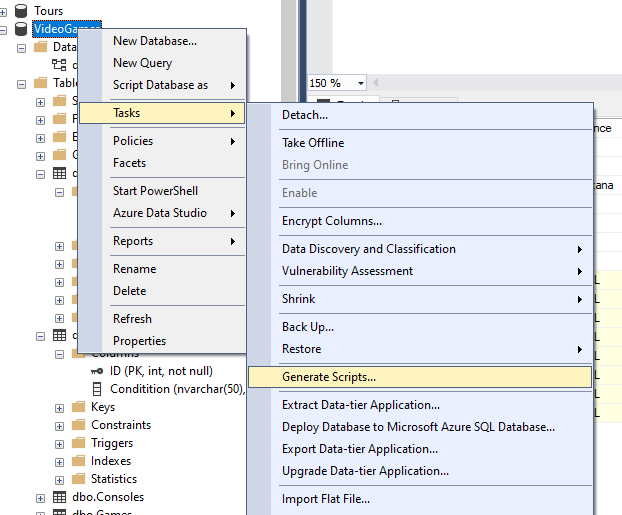
Task: Choose Import Flat File...
Action: click(420, 499)
